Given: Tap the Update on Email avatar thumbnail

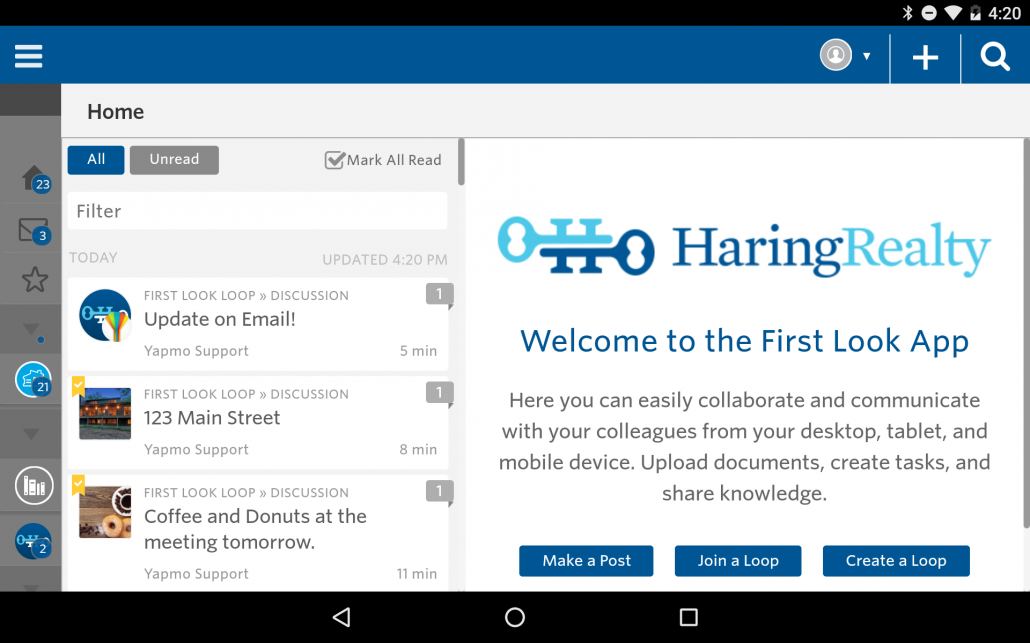Looking at the screenshot, I should click(105, 315).
